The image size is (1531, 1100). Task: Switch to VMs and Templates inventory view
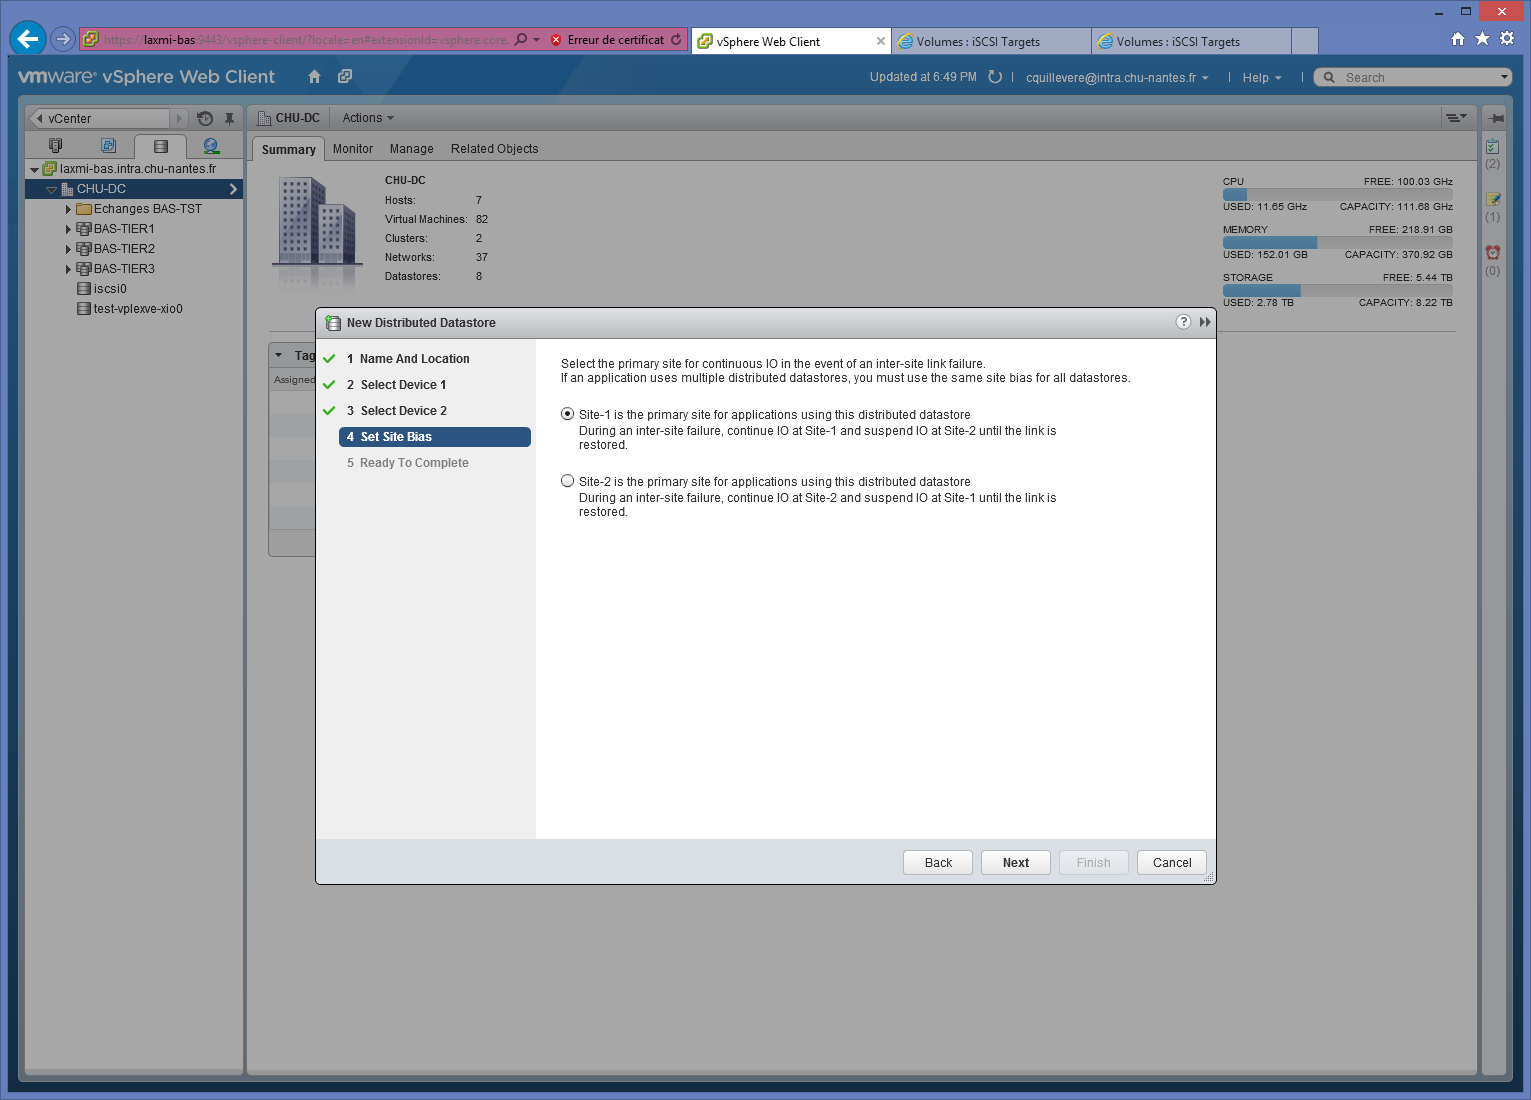(x=108, y=146)
